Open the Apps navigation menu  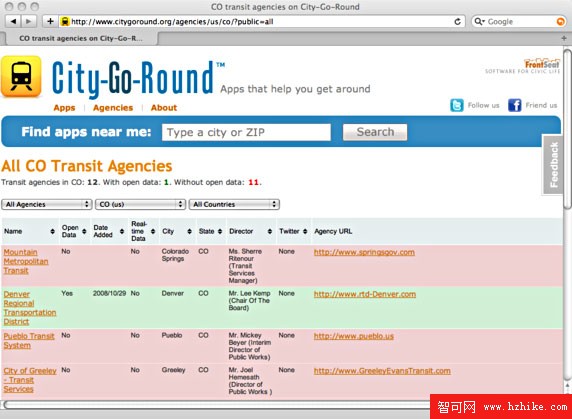tap(64, 108)
